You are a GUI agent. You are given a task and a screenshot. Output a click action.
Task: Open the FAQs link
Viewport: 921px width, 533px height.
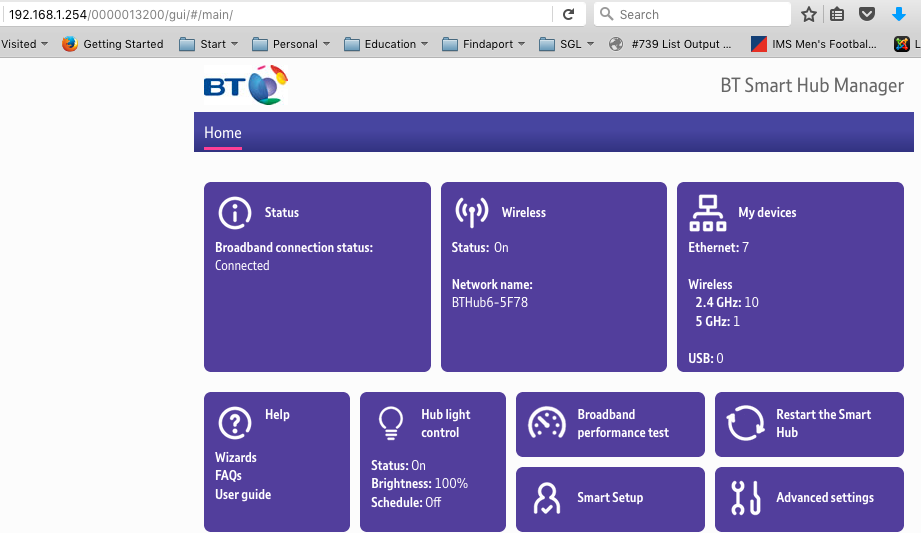(228, 475)
